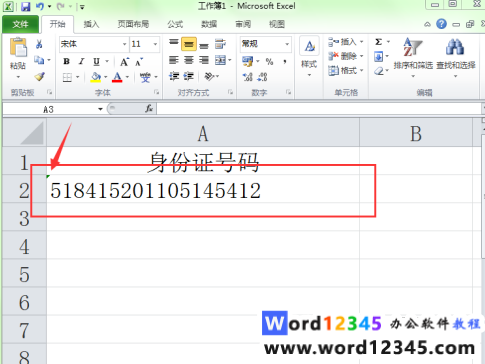
Task: Click the phonetic guide 文 icon
Action: coord(145,77)
